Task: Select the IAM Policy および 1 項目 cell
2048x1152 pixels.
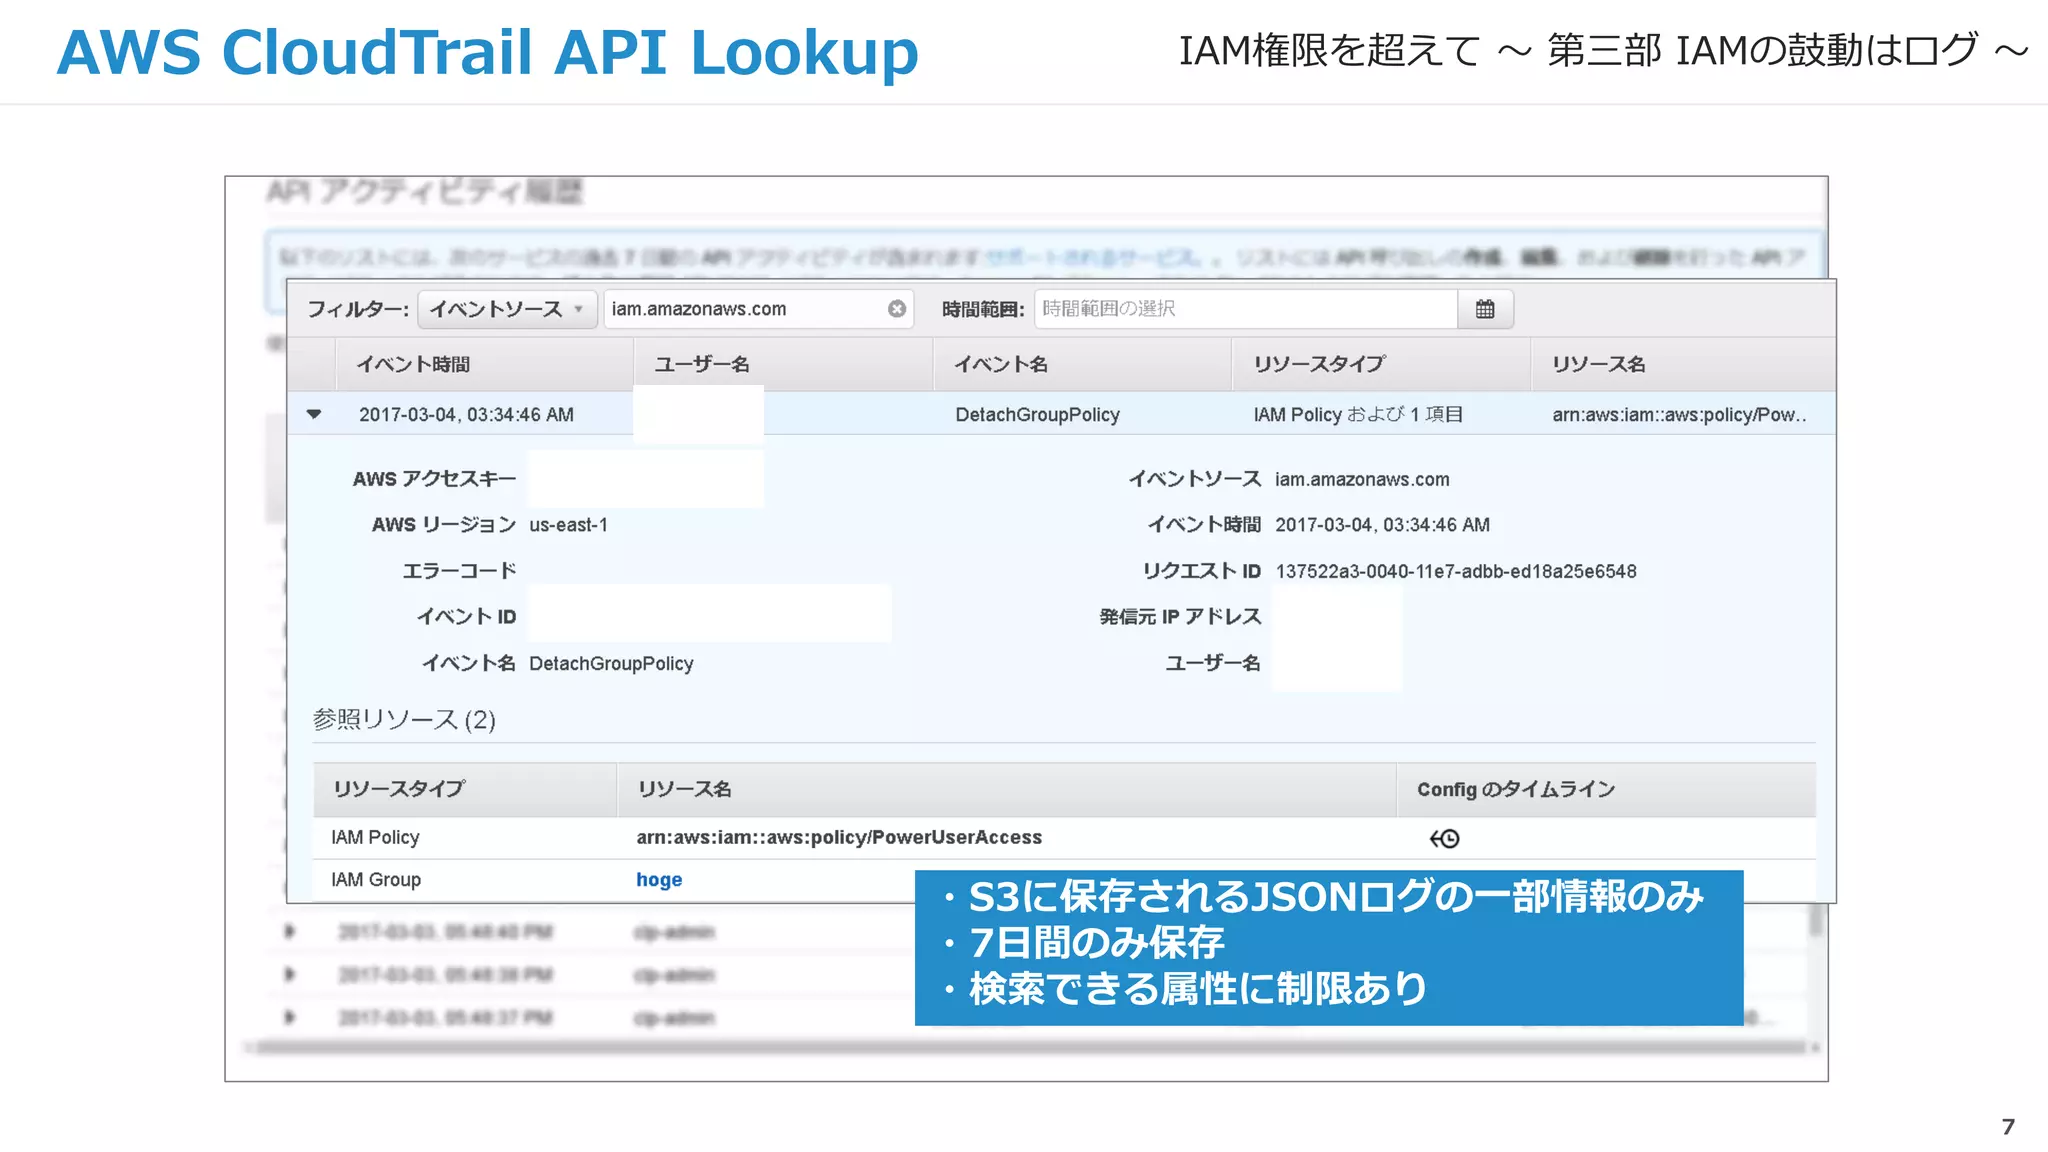Action: point(1358,415)
